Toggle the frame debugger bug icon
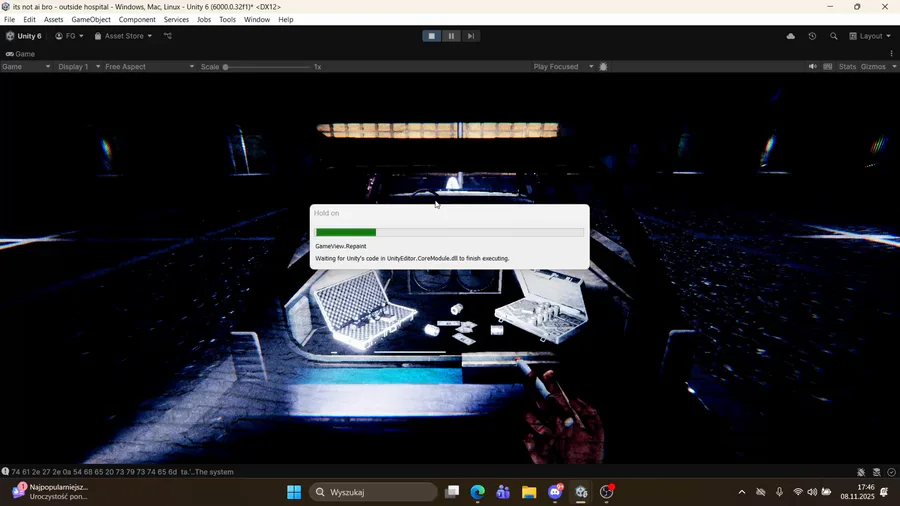The height and width of the screenshot is (506, 900). pos(603,67)
